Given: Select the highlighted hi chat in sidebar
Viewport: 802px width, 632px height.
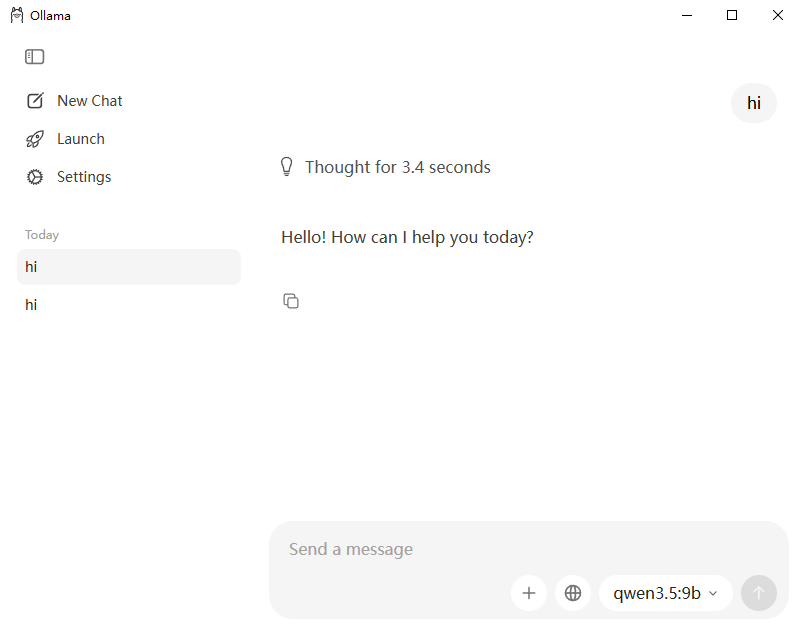Looking at the screenshot, I should click(x=129, y=267).
